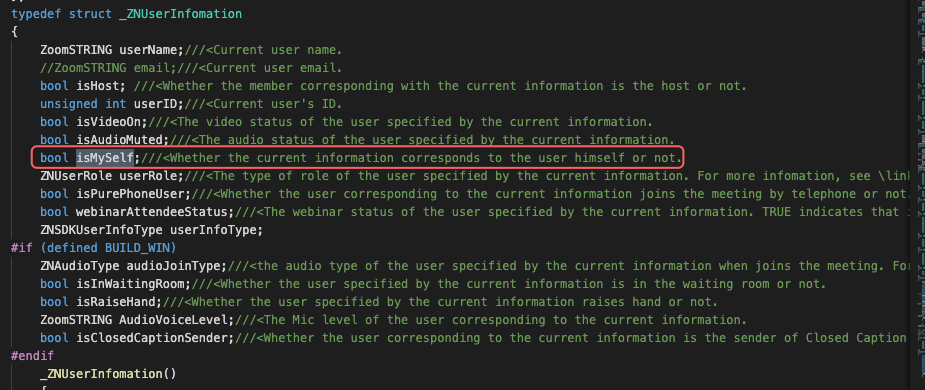
Task: Click the #endif directive
Action: tap(32, 356)
